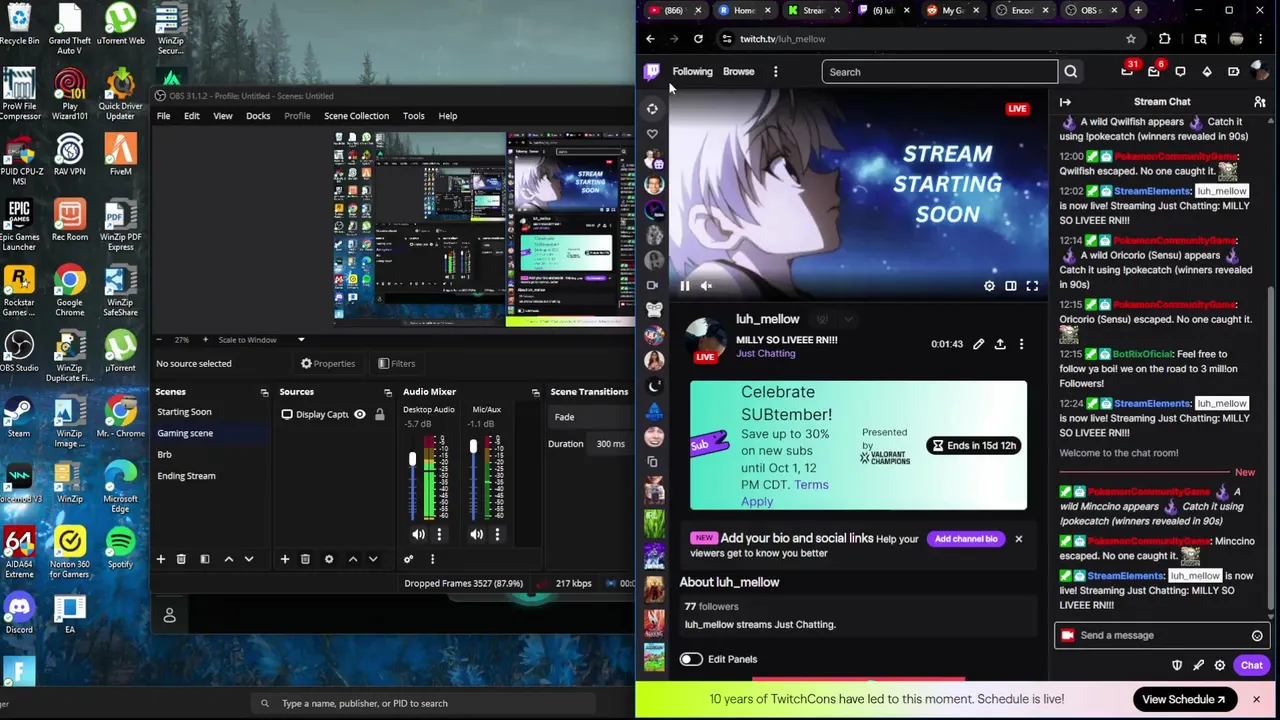Click the View Schedule button
Viewport: 1280px width, 720px height.
1183,699
